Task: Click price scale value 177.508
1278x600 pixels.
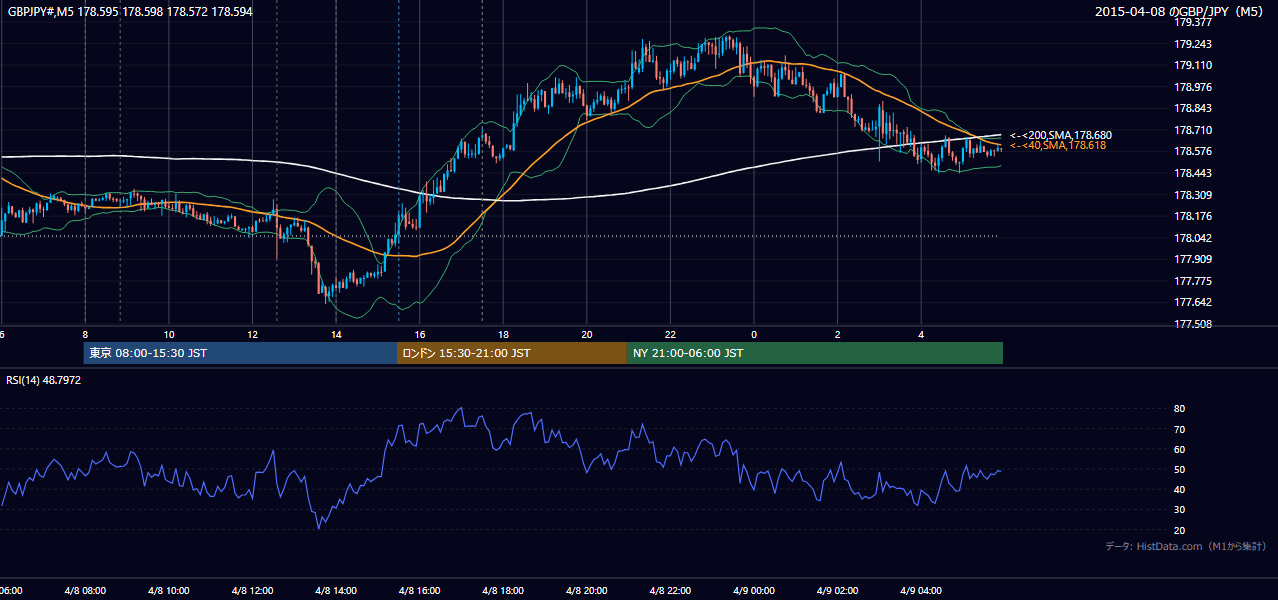Action: click(1192, 324)
